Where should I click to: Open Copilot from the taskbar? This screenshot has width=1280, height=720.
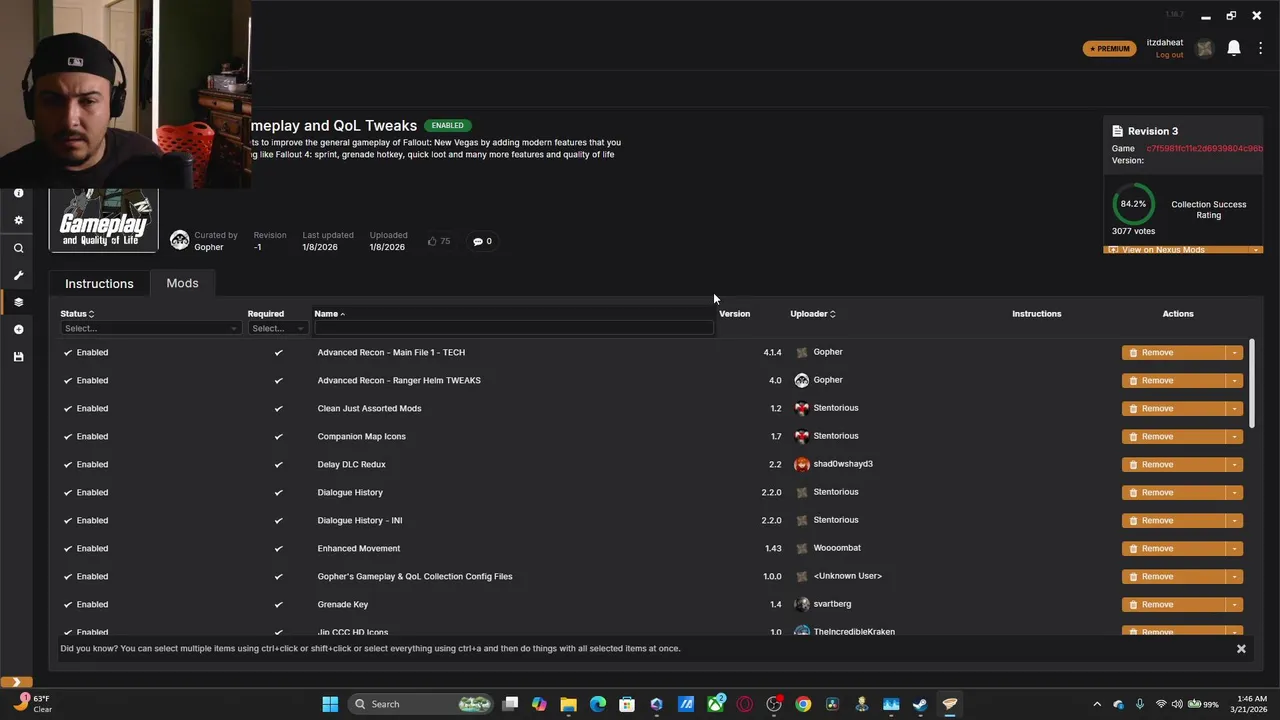tap(539, 704)
